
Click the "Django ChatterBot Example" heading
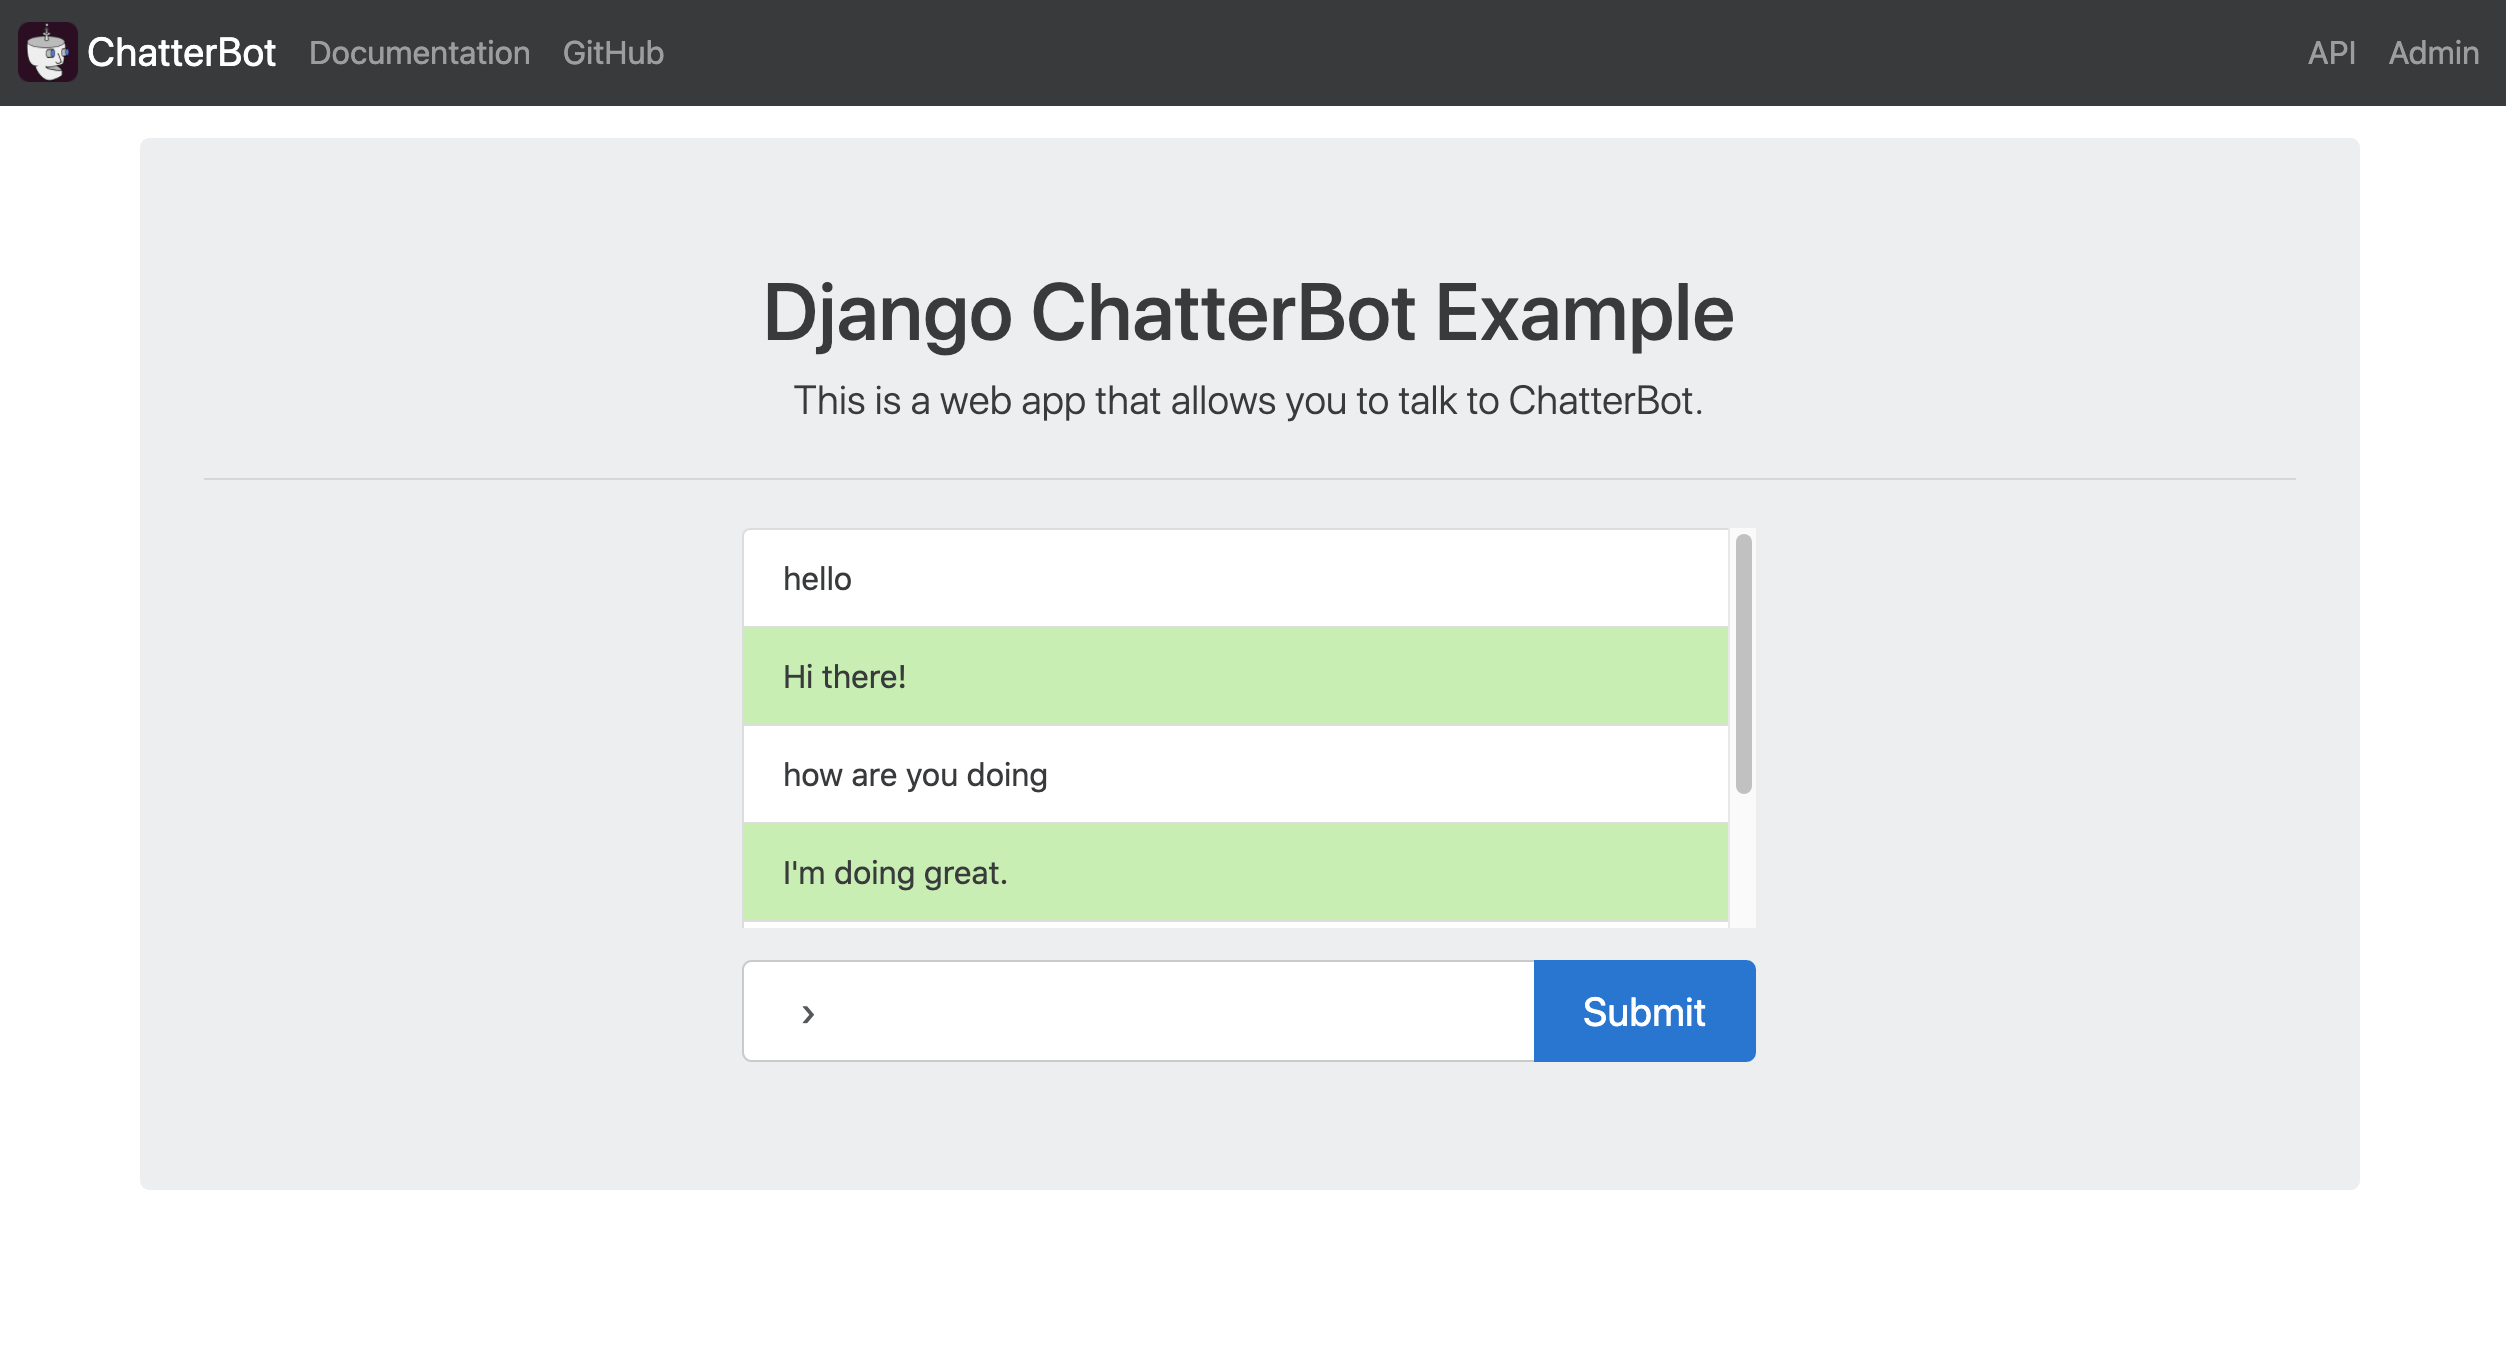tap(1248, 313)
